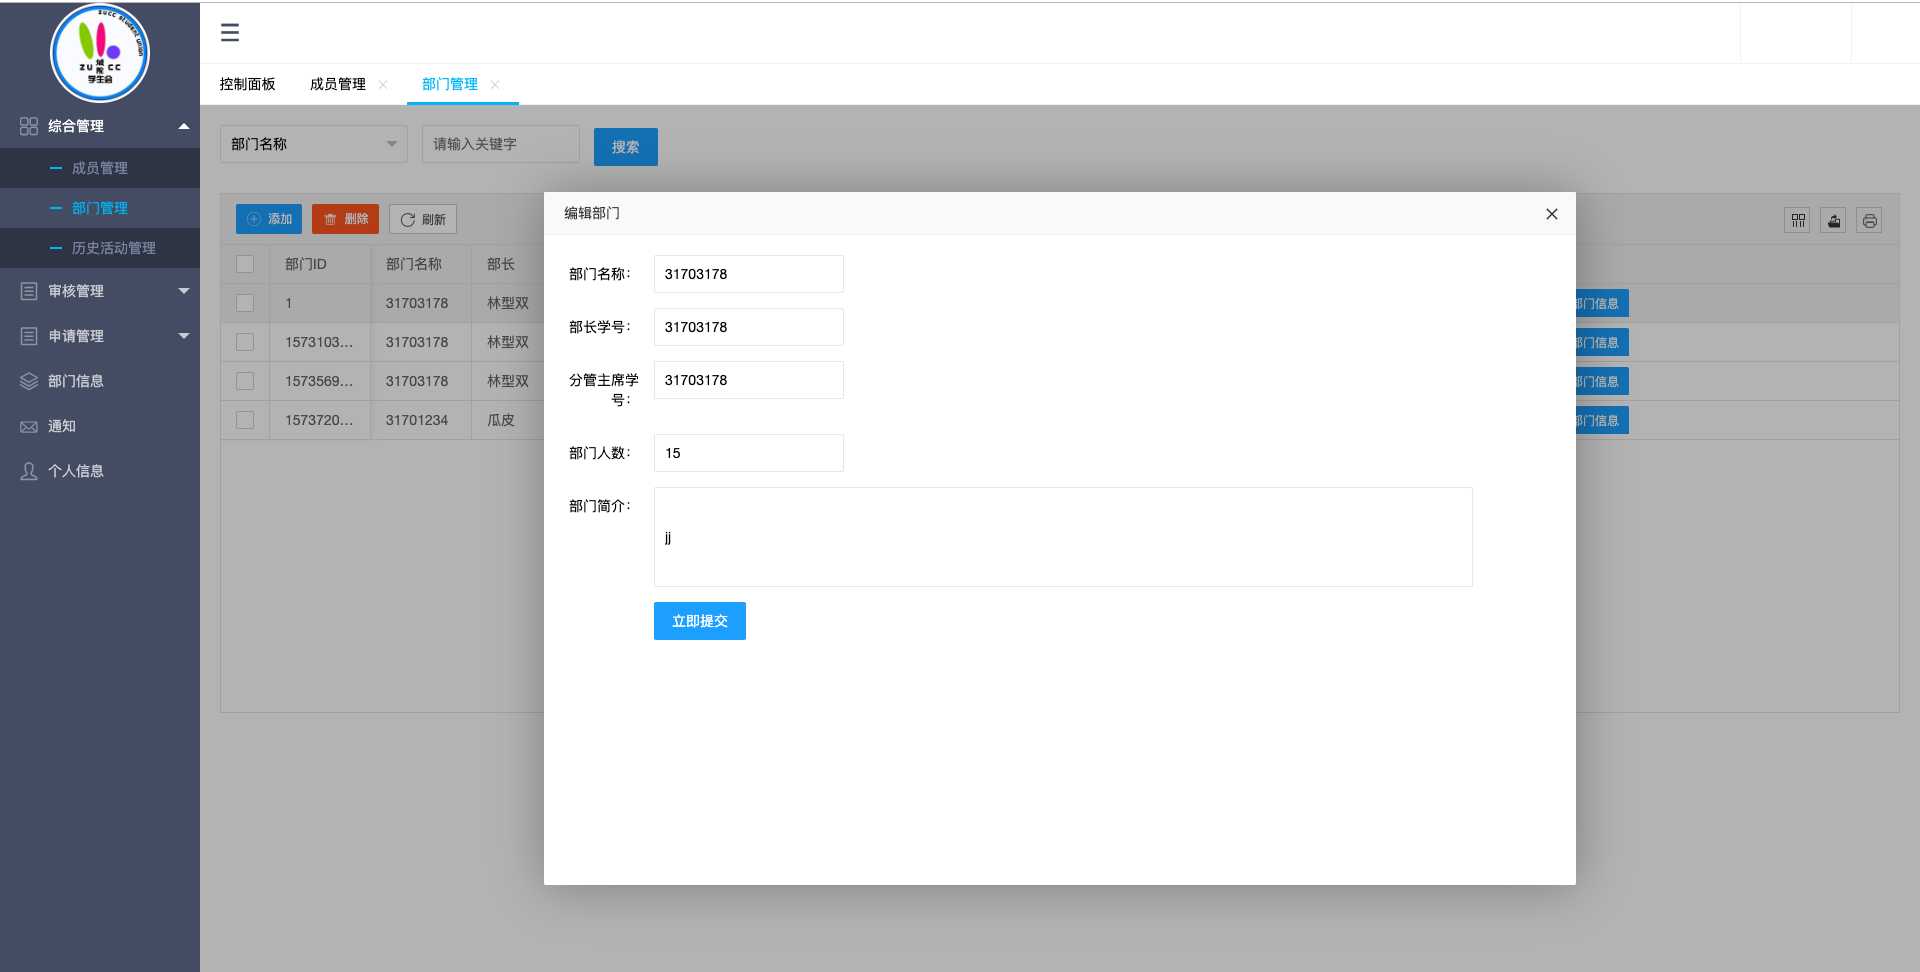Screen dimensions: 1920x972
Task: Check the box for row 1573103…
Action: 245,342
